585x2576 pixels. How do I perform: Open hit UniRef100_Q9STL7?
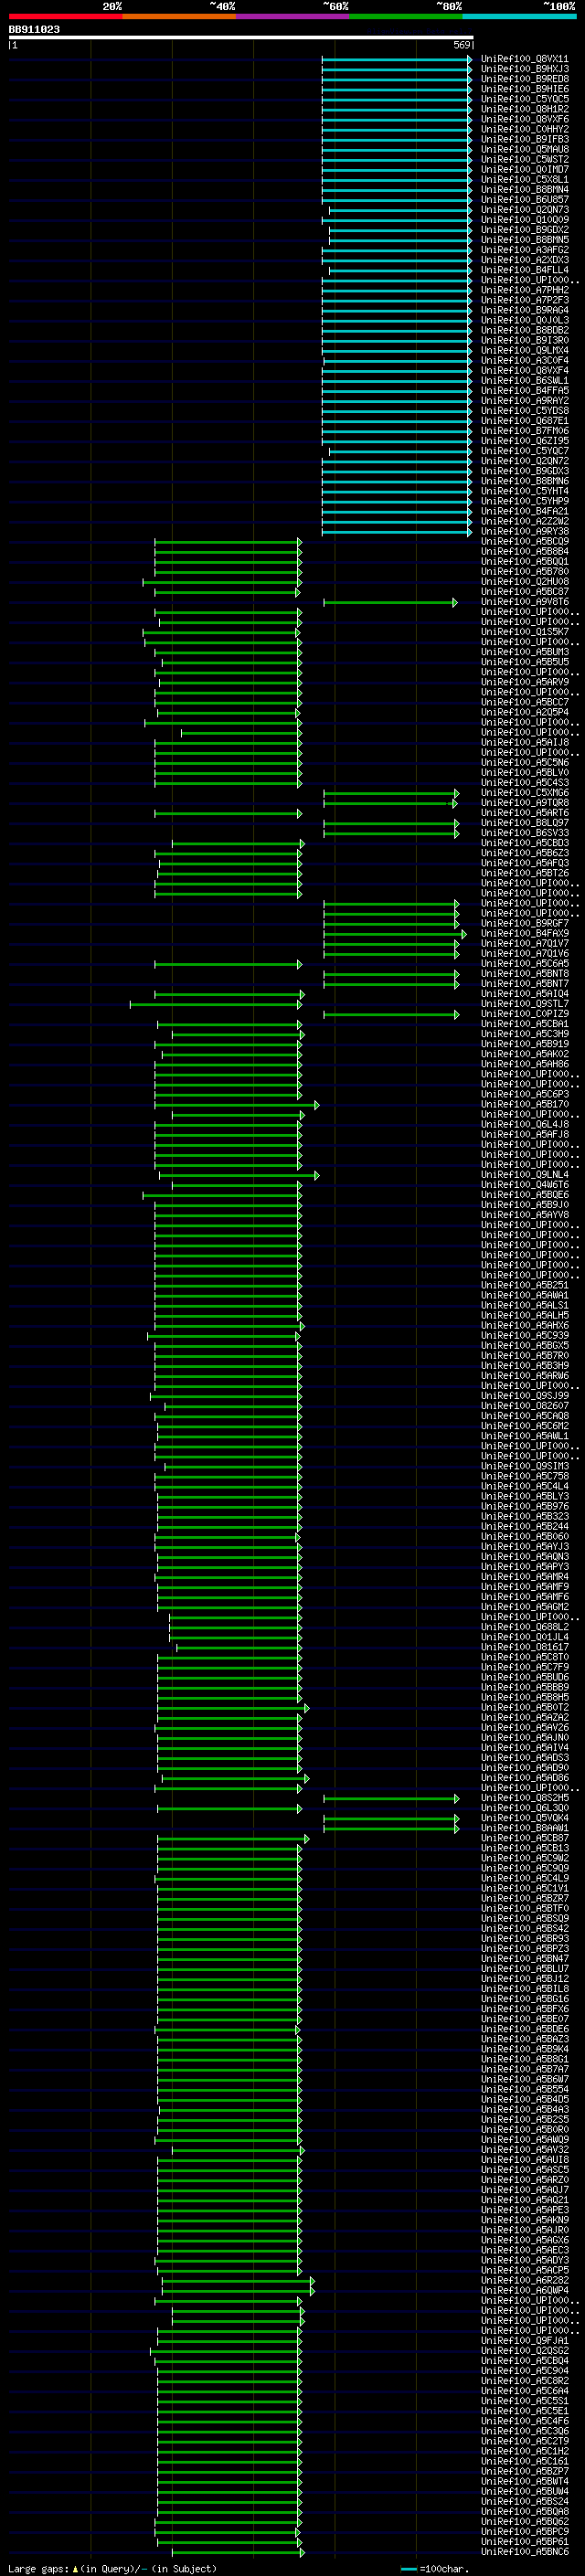pos(525,1004)
